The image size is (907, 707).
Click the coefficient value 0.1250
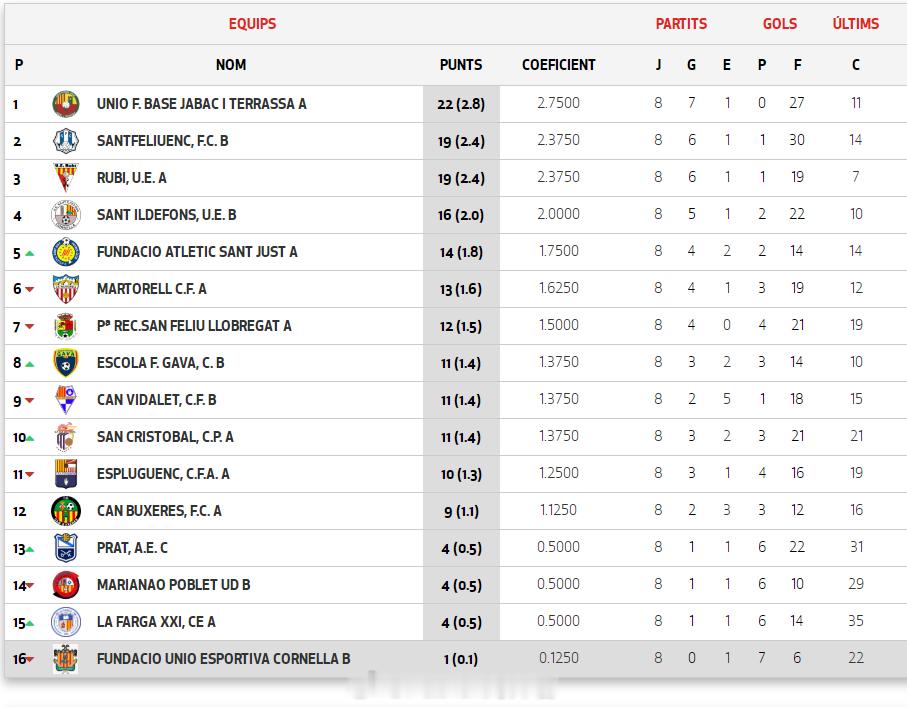point(558,658)
